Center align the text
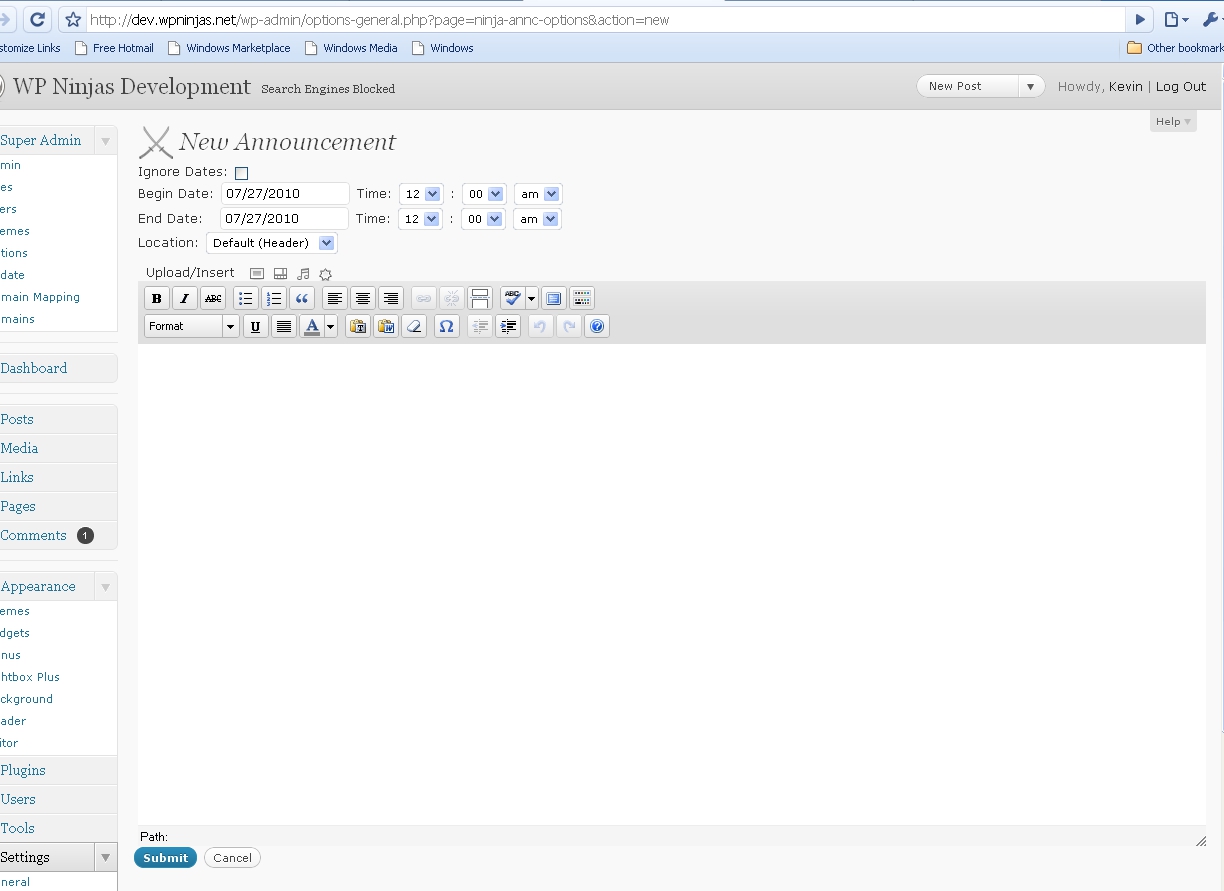The width and height of the screenshot is (1224, 891). click(363, 298)
